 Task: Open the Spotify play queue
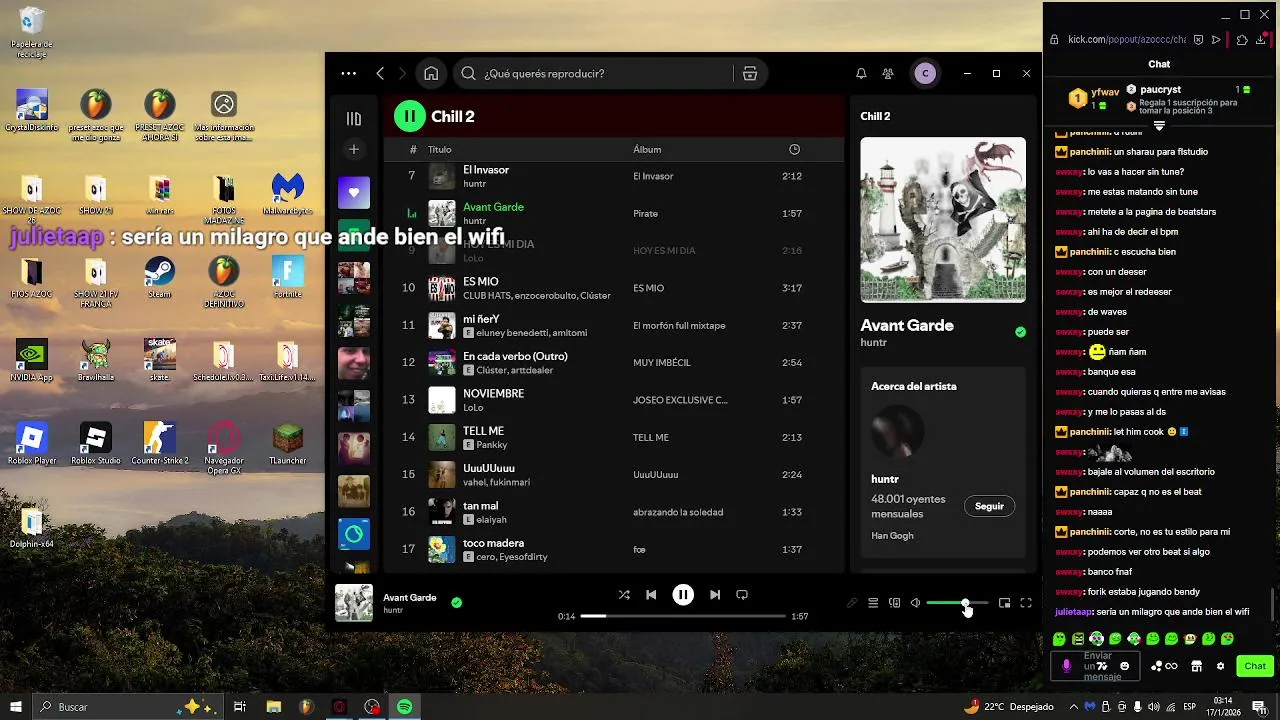[x=873, y=603]
